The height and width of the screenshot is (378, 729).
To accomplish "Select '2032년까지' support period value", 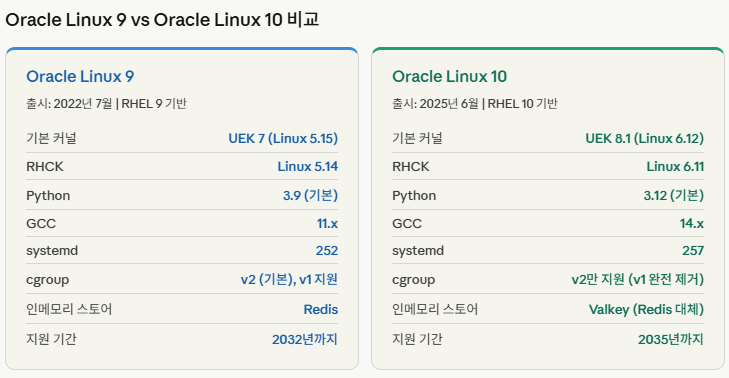I will pos(305,339).
